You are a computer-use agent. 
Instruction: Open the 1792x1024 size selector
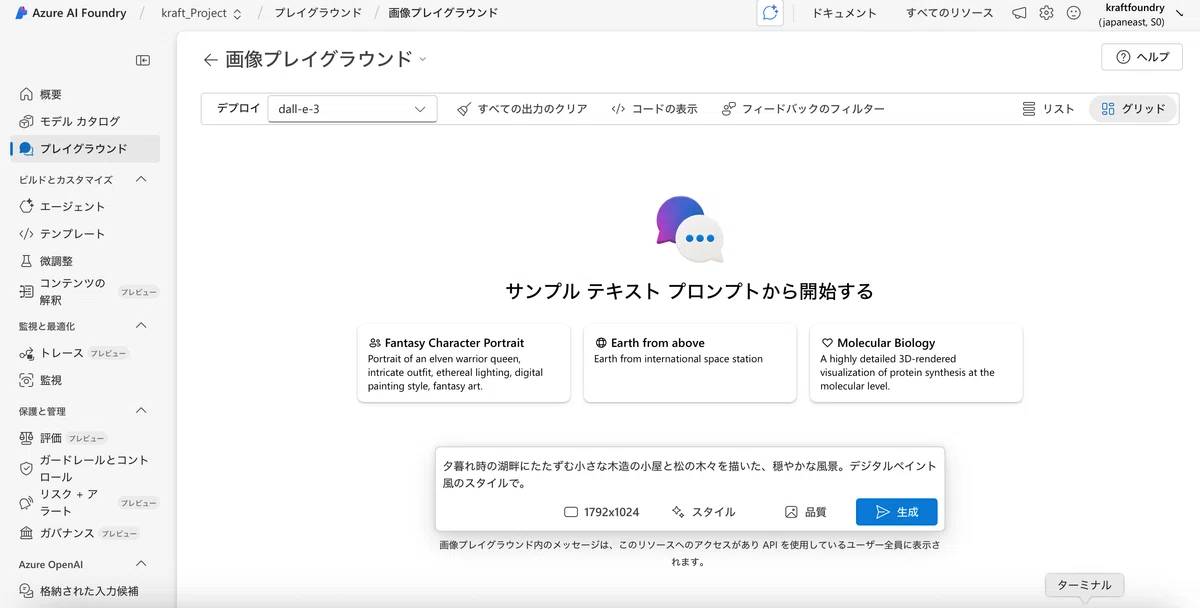601,512
